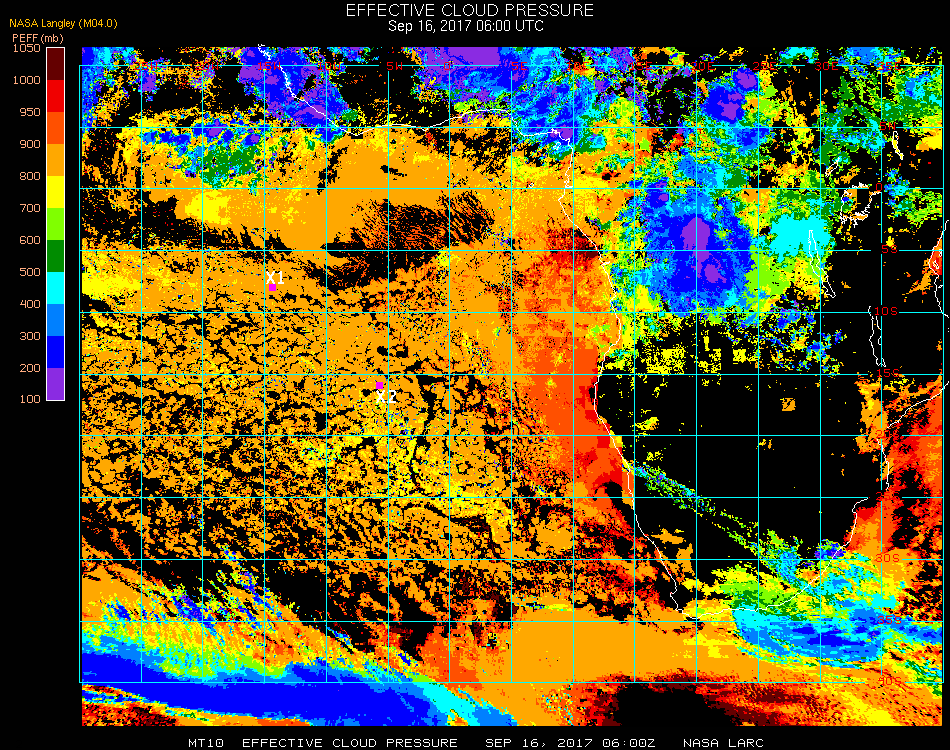Click the '5S' latitude label
This screenshot has height=750, width=950.
[x=889, y=250]
